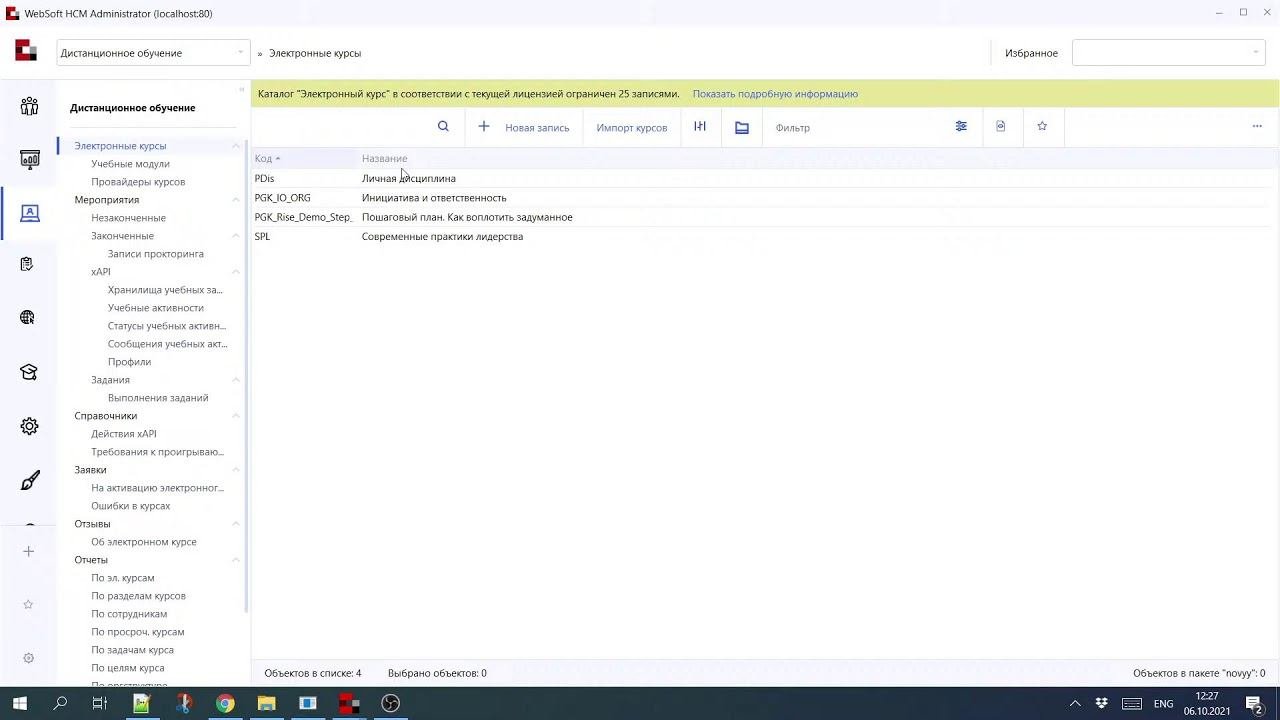
Task: Collapse the Электронные курсы tree node
Action: (236, 146)
